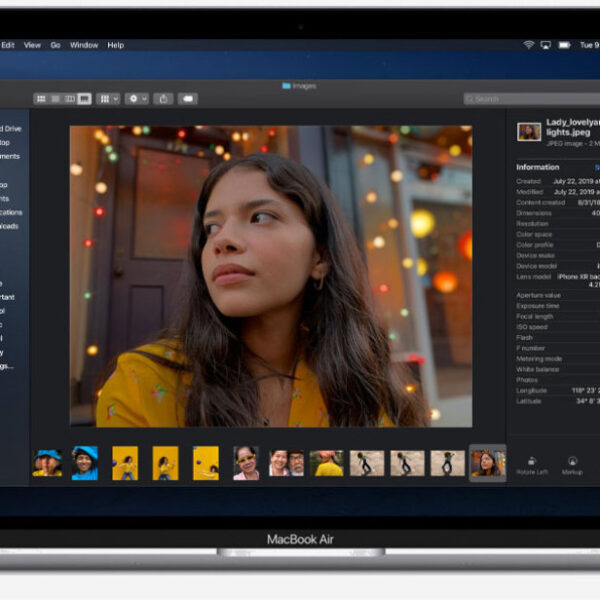Click the Markup quick action
This screenshot has width=600, height=600.
[x=572, y=466]
